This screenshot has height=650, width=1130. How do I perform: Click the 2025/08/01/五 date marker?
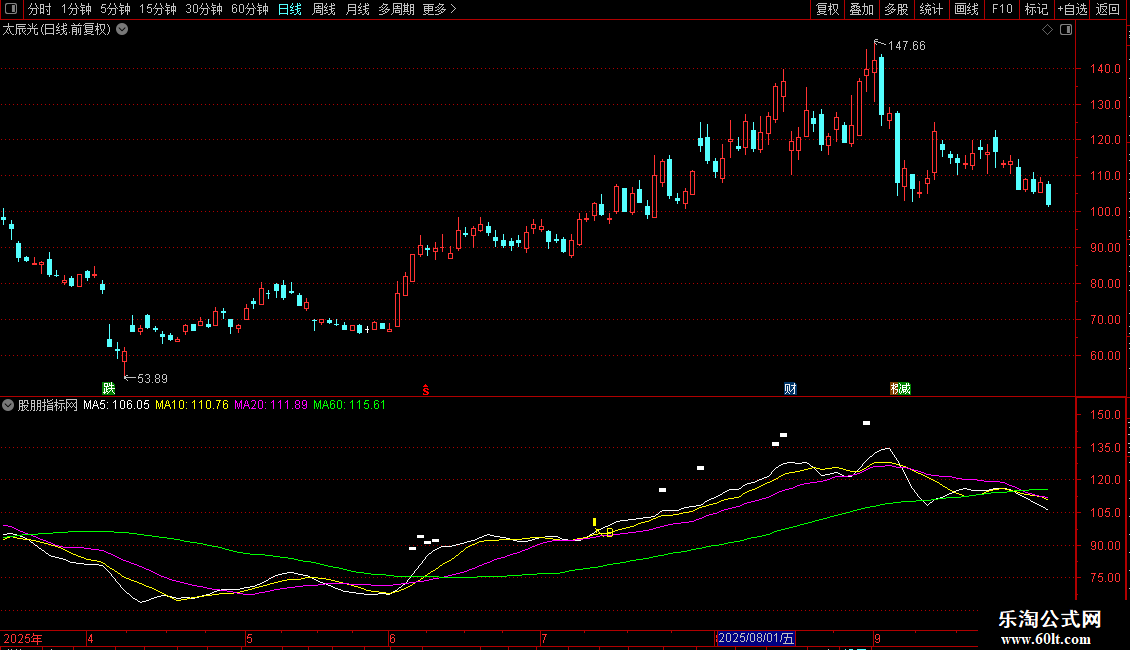(755, 638)
